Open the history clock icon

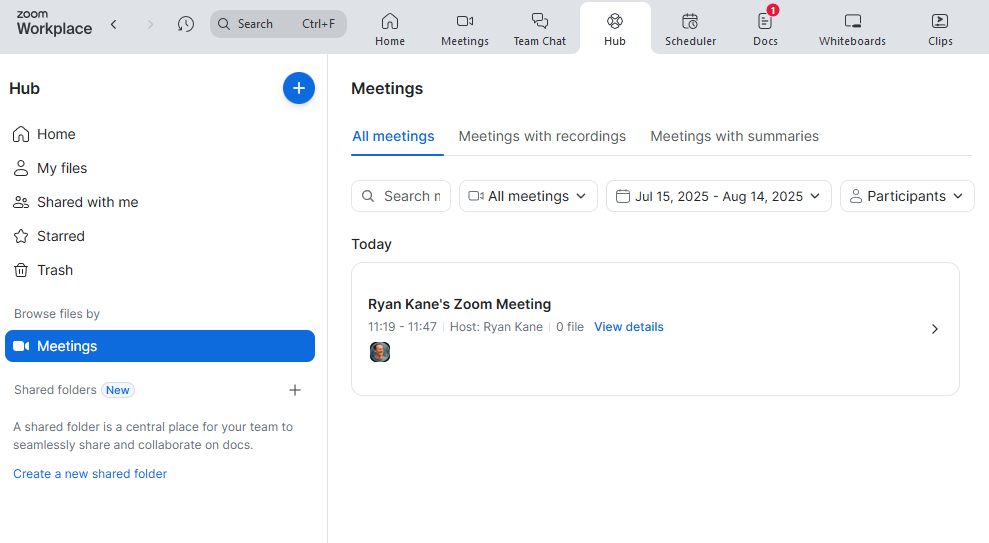coord(185,25)
